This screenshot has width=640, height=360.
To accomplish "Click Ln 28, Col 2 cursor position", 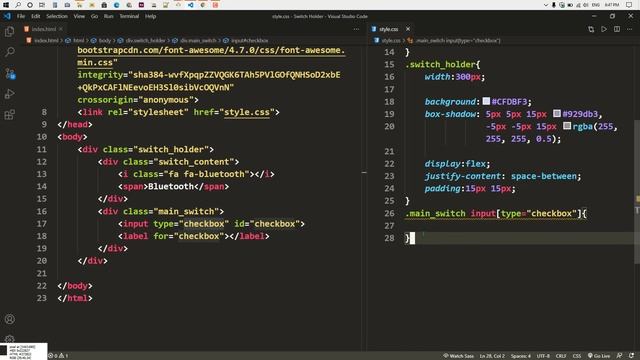I will pyautogui.click(x=492, y=356).
